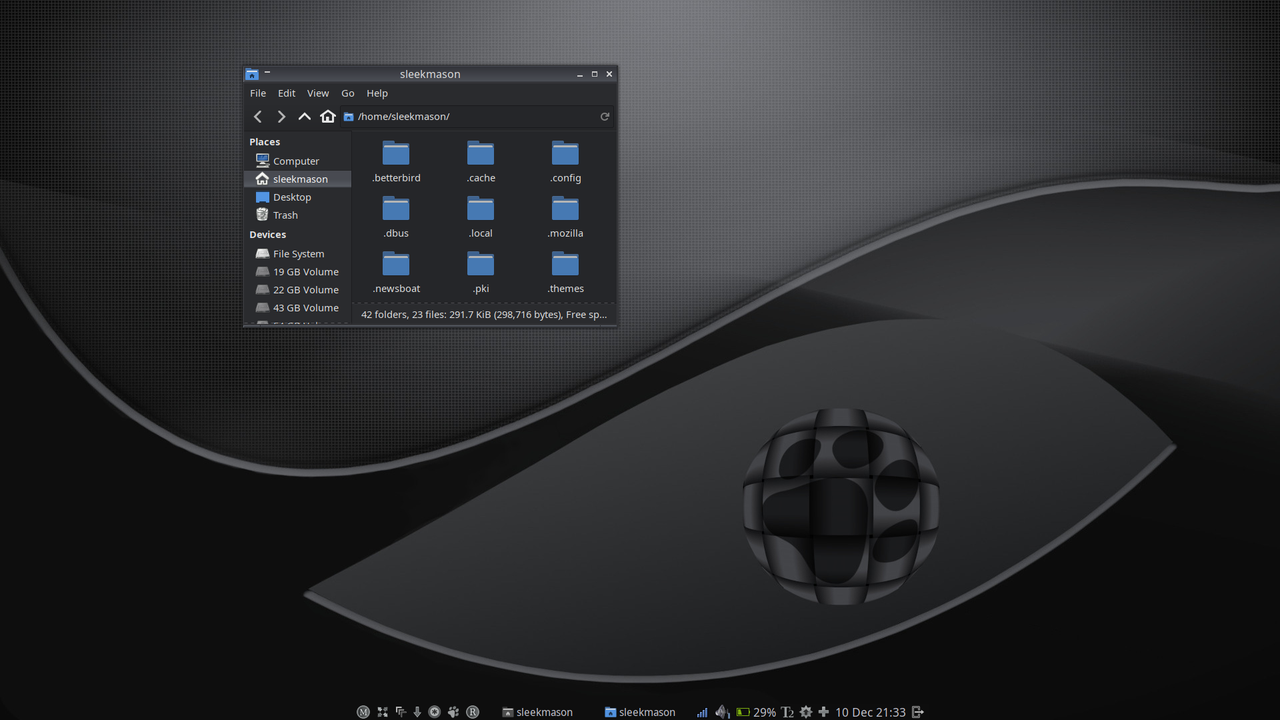
Task: Click the T2 tray icon
Action: point(787,712)
